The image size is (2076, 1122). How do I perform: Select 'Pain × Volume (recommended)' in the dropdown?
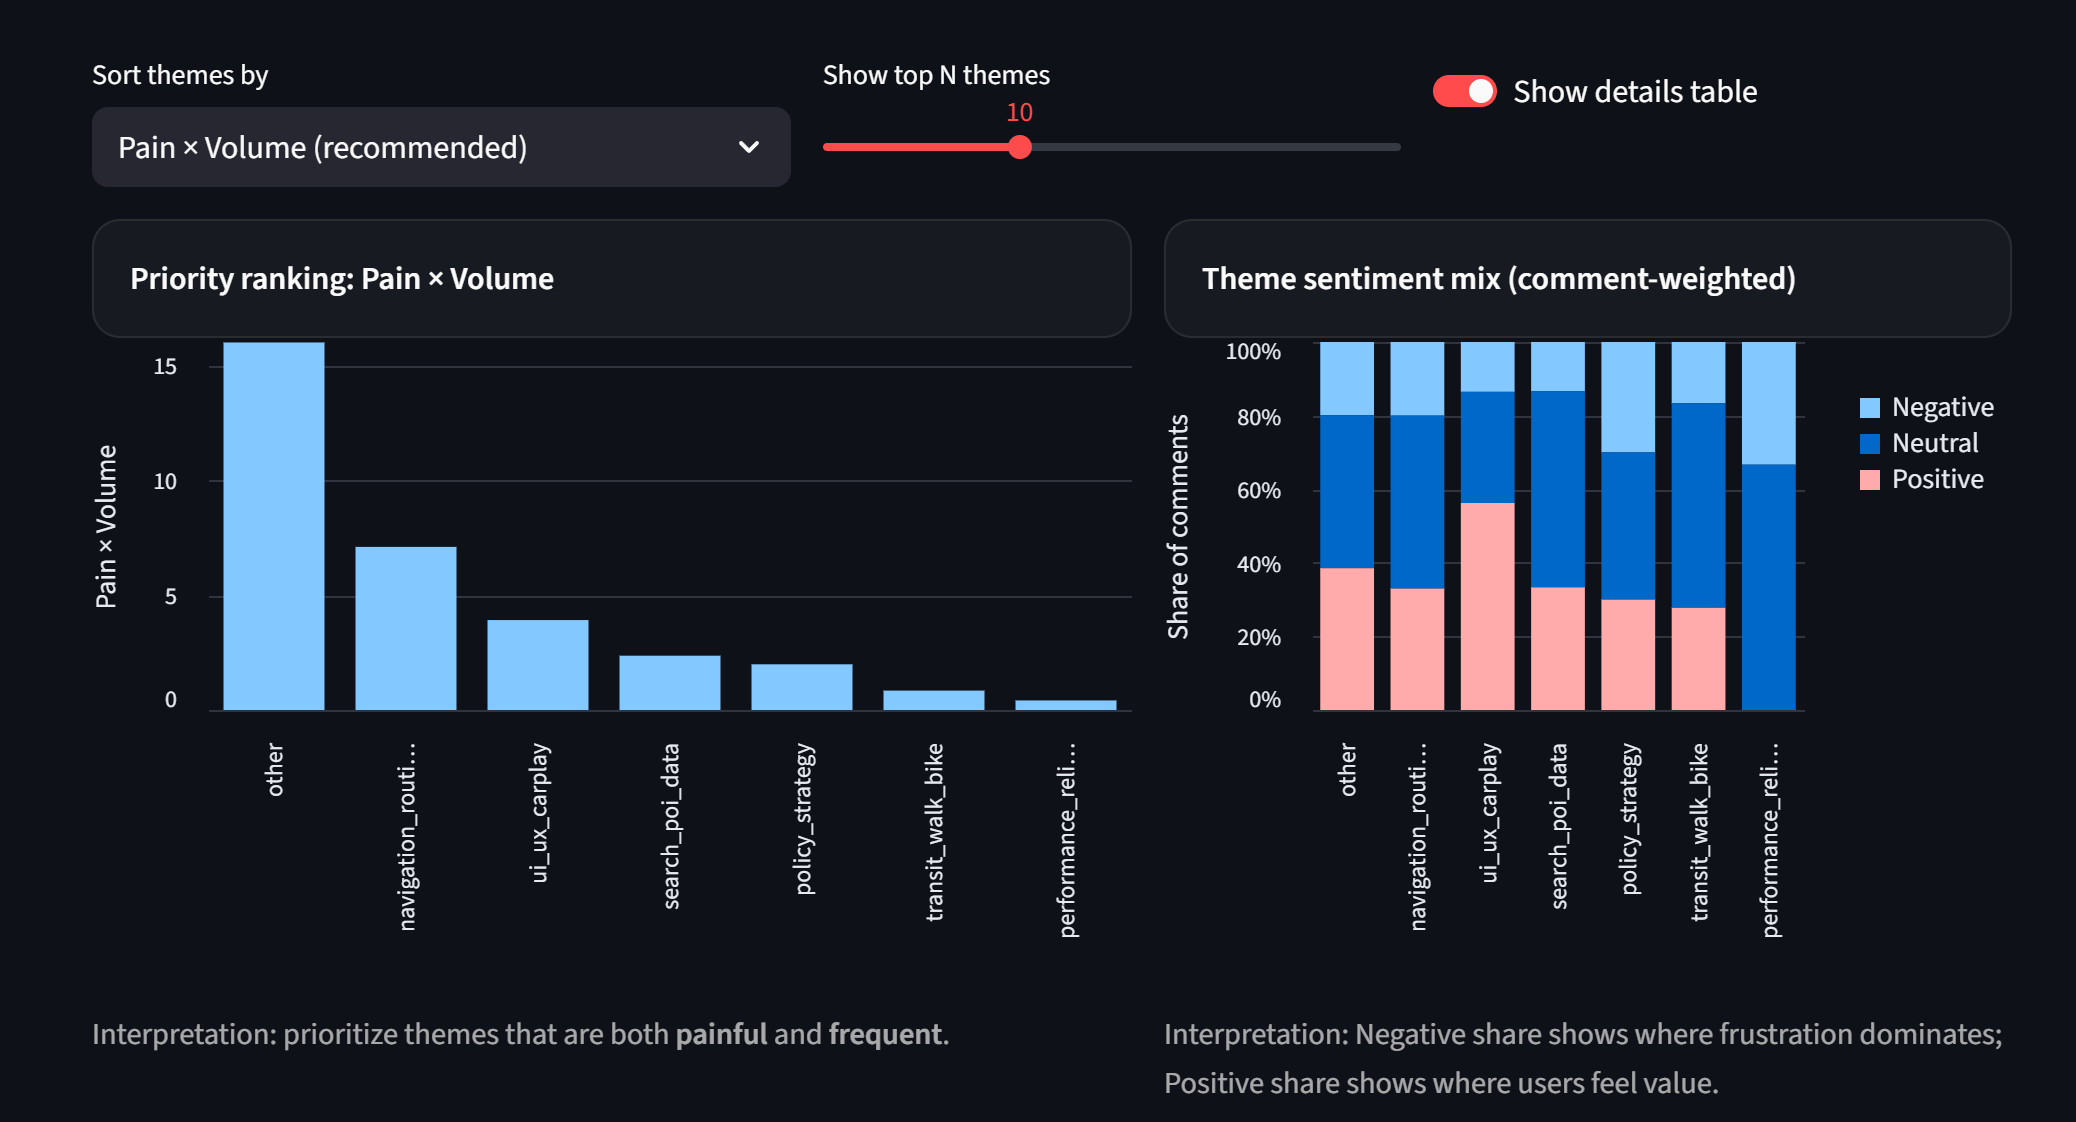click(x=322, y=147)
